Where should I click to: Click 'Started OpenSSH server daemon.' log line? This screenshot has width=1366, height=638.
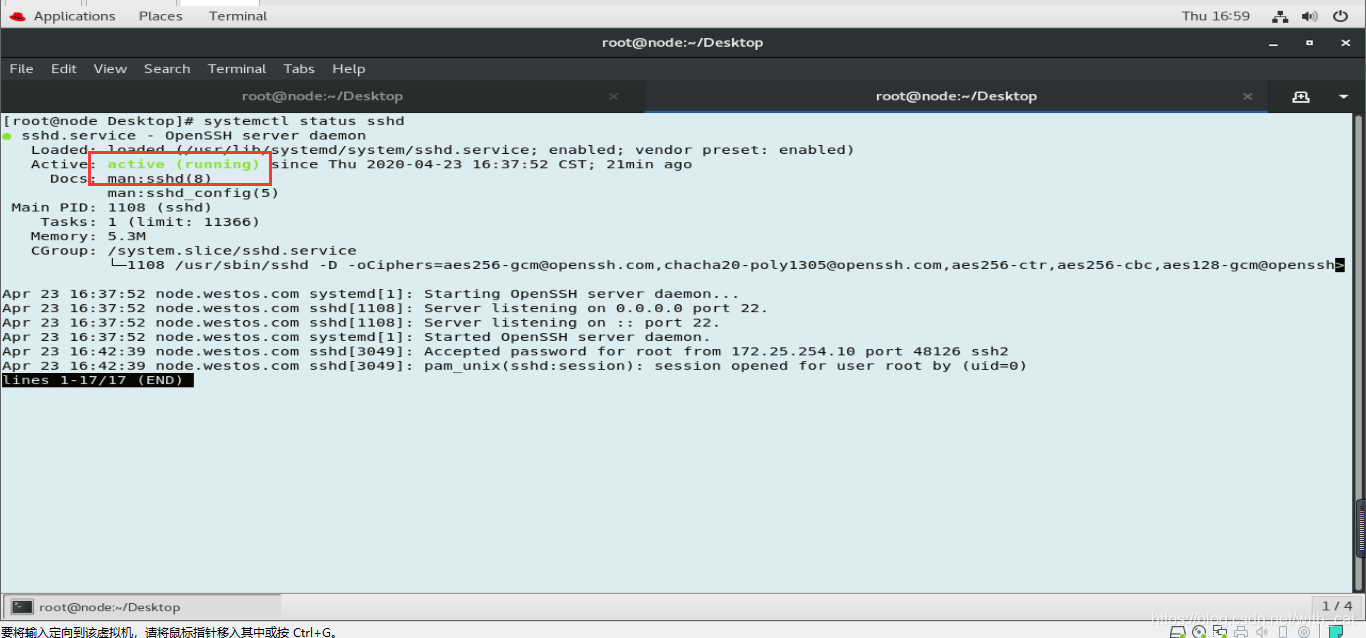(x=356, y=337)
